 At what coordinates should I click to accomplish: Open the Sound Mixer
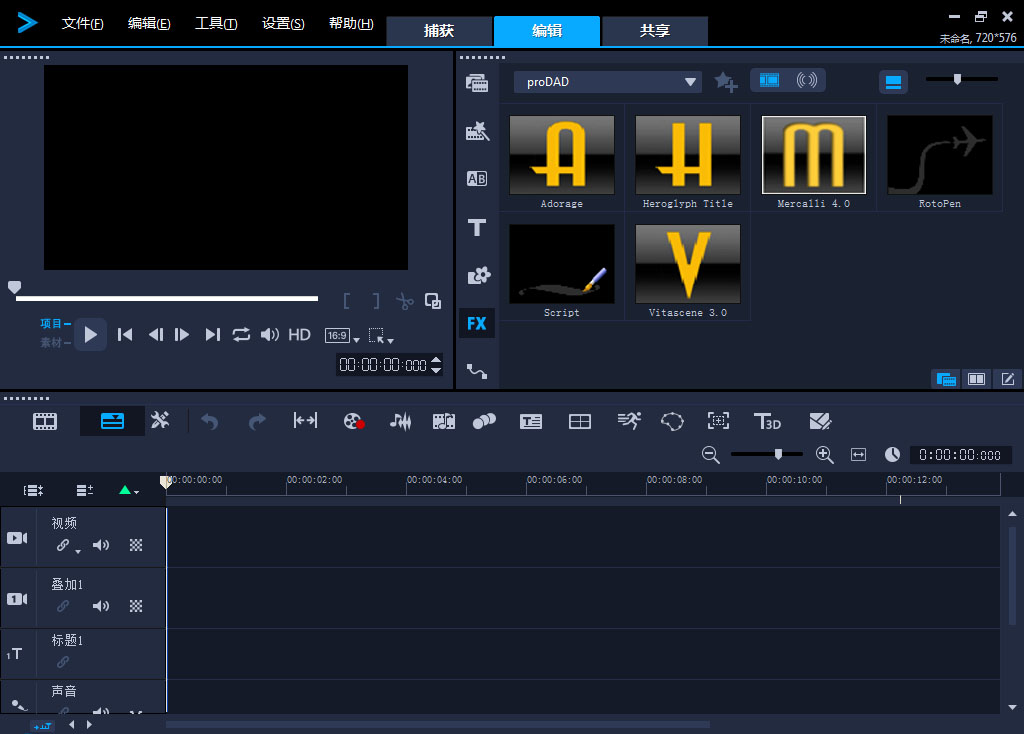pyautogui.click(x=400, y=421)
